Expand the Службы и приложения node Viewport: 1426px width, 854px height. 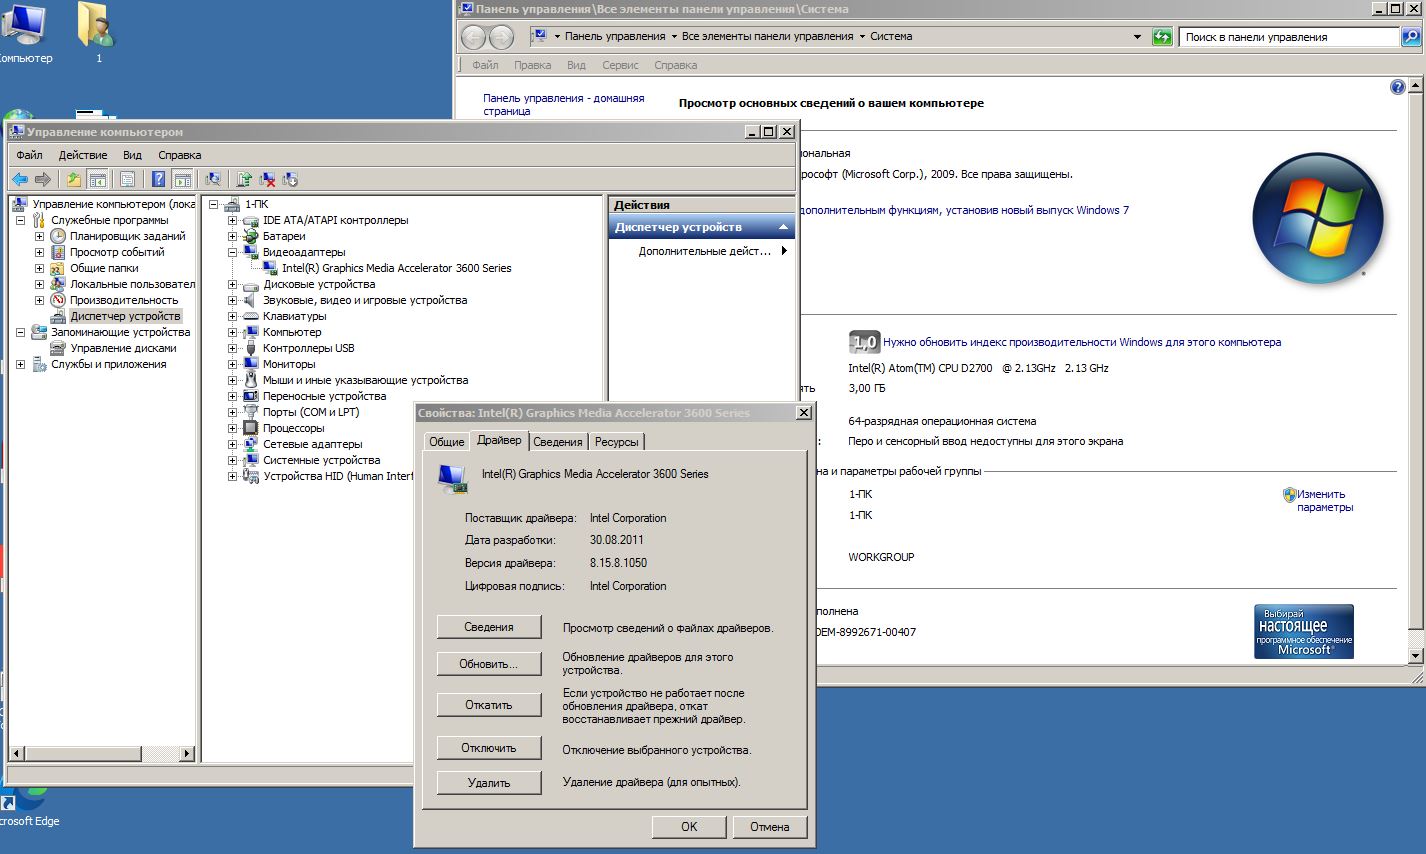click(20, 364)
